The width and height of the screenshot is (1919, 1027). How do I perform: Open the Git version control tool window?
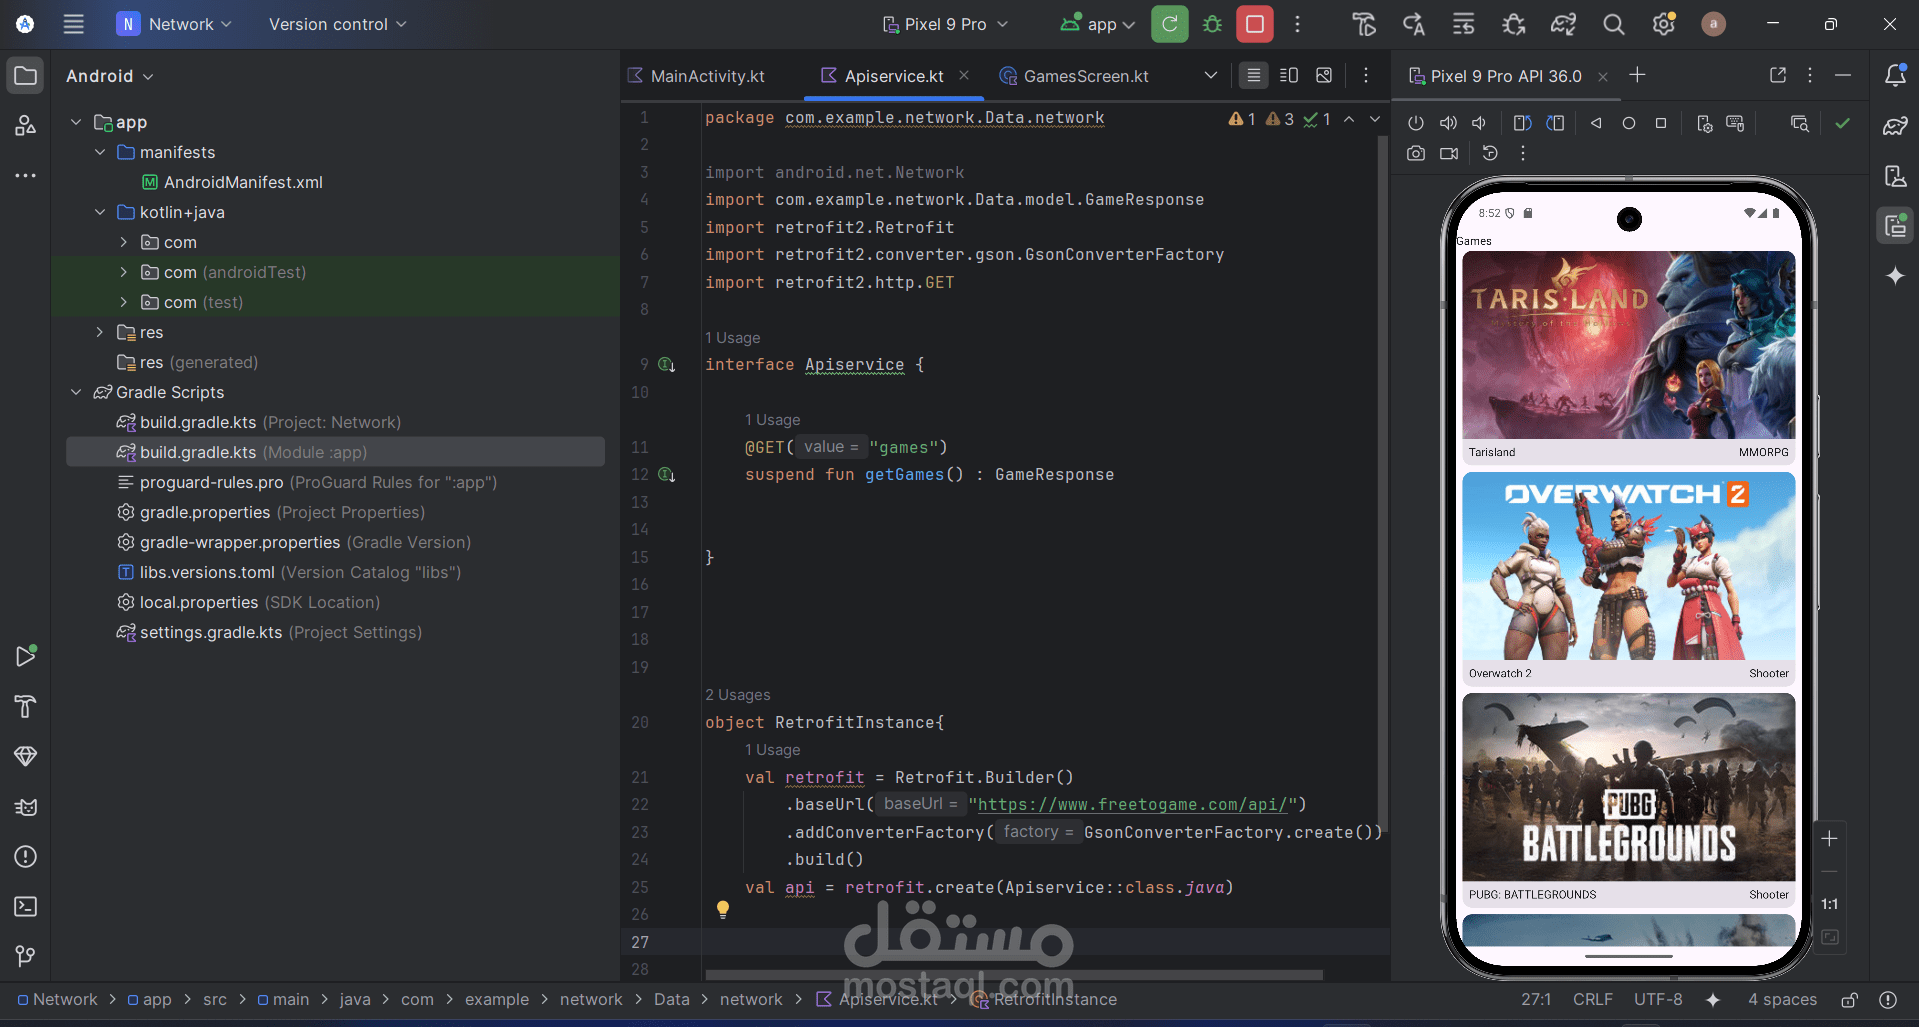point(26,957)
